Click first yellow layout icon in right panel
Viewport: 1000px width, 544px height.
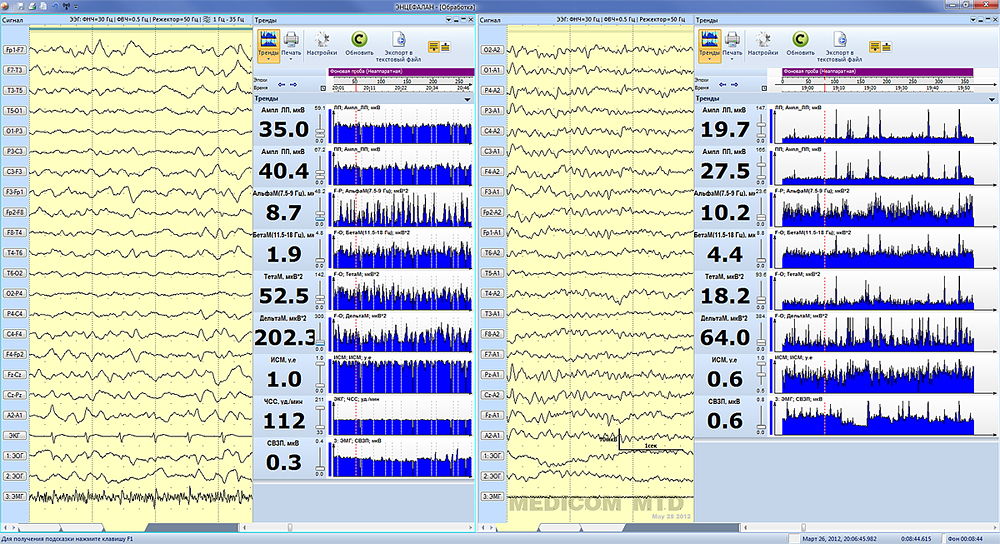tap(875, 47)
